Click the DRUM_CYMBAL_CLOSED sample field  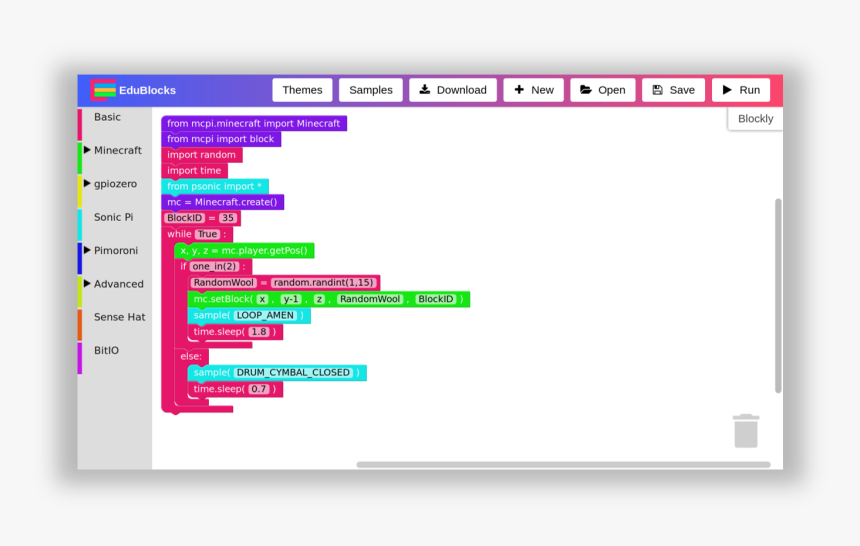tap(293, 373)
